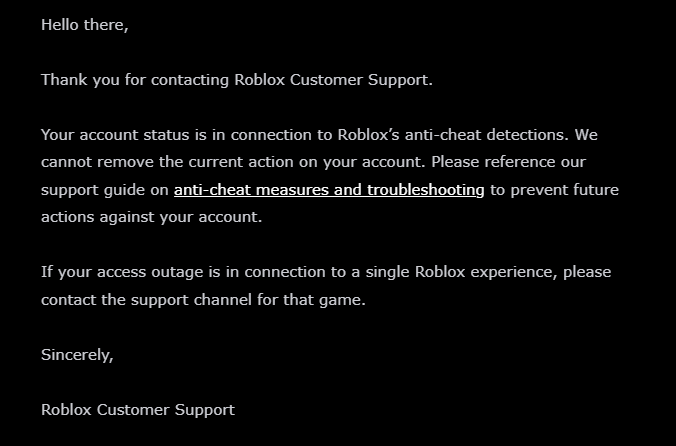
Task: Click the word 'troubleshooting' in the underlined link
Action: click(x=426, y=190)
